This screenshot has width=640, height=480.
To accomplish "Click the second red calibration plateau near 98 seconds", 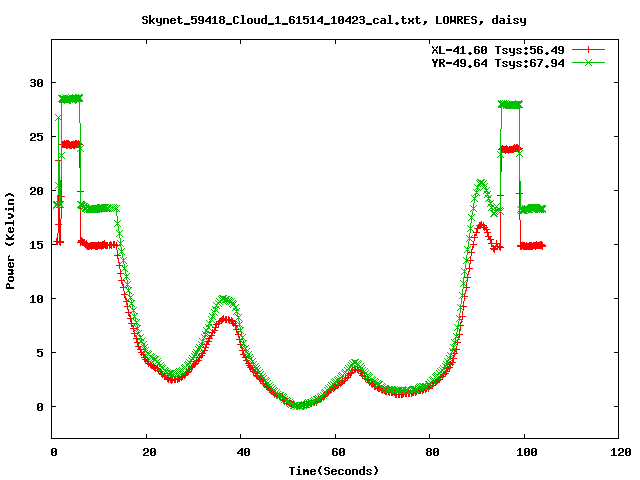I will pos(510,149).
